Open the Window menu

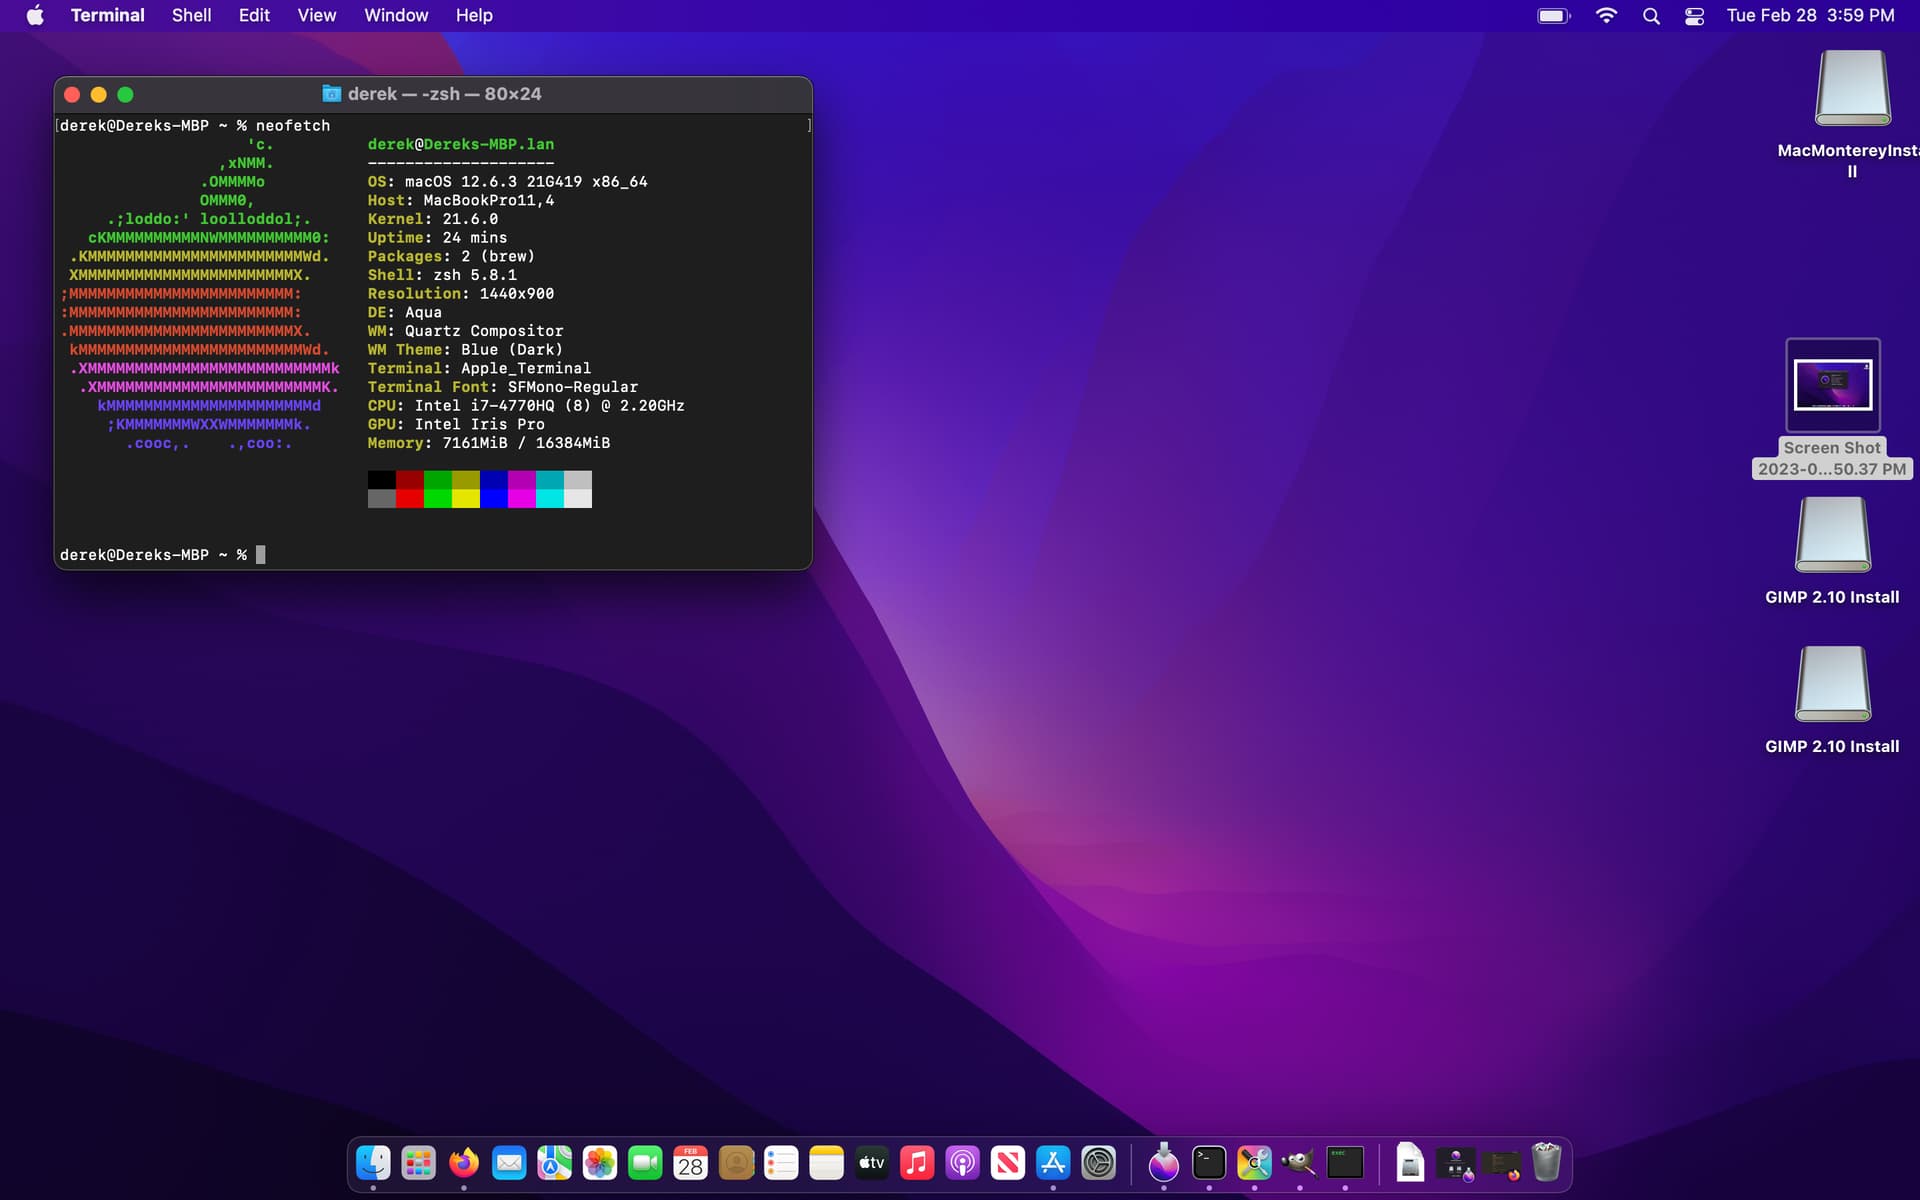click(x=396, y=15)
